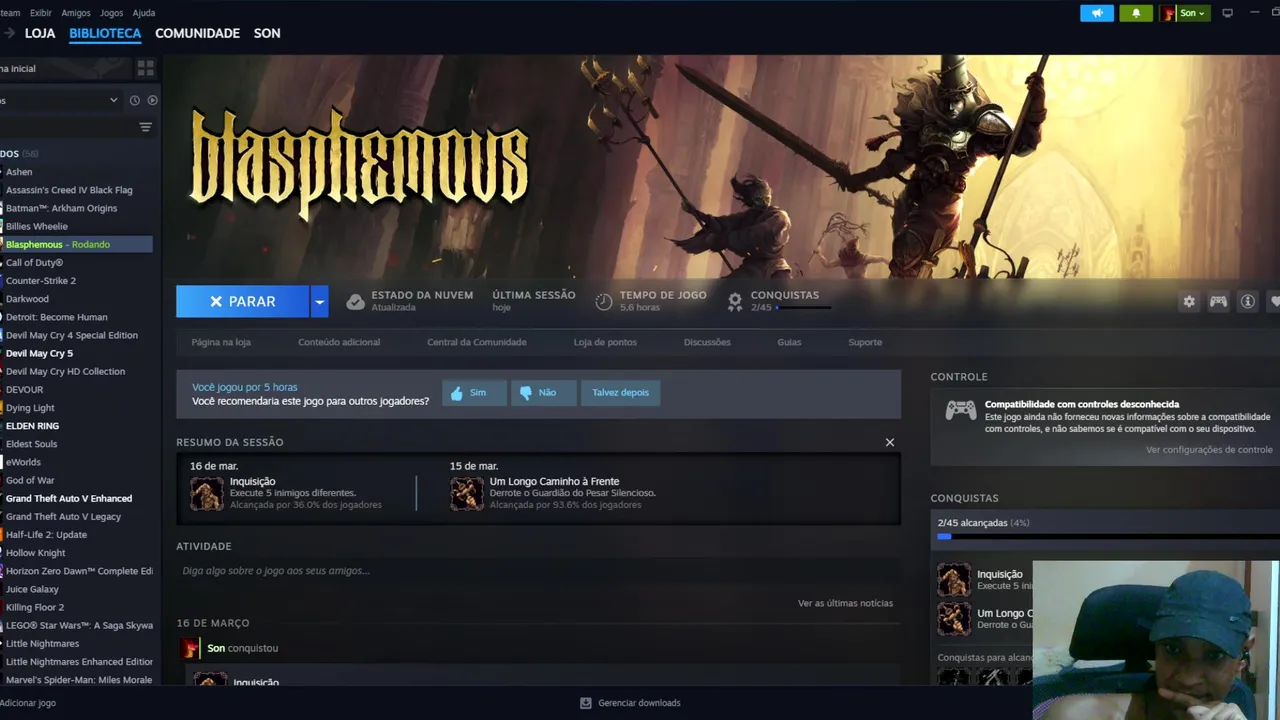Viewport: 1280px width, 720px height.
Task: Open the library filter options icon
Action: tap(146, 127)
